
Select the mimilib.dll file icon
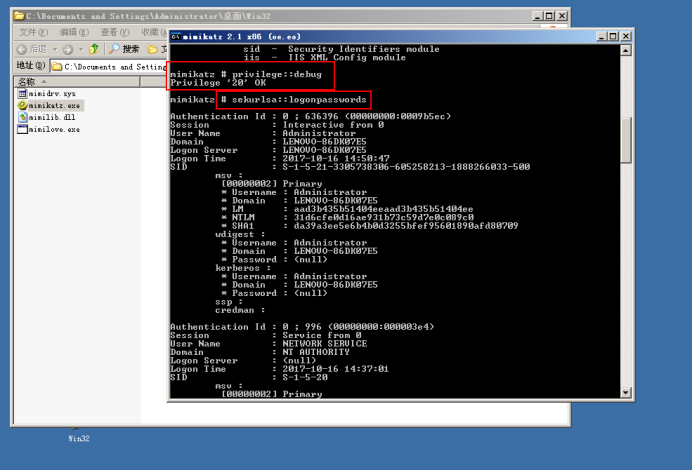point(23,117)
